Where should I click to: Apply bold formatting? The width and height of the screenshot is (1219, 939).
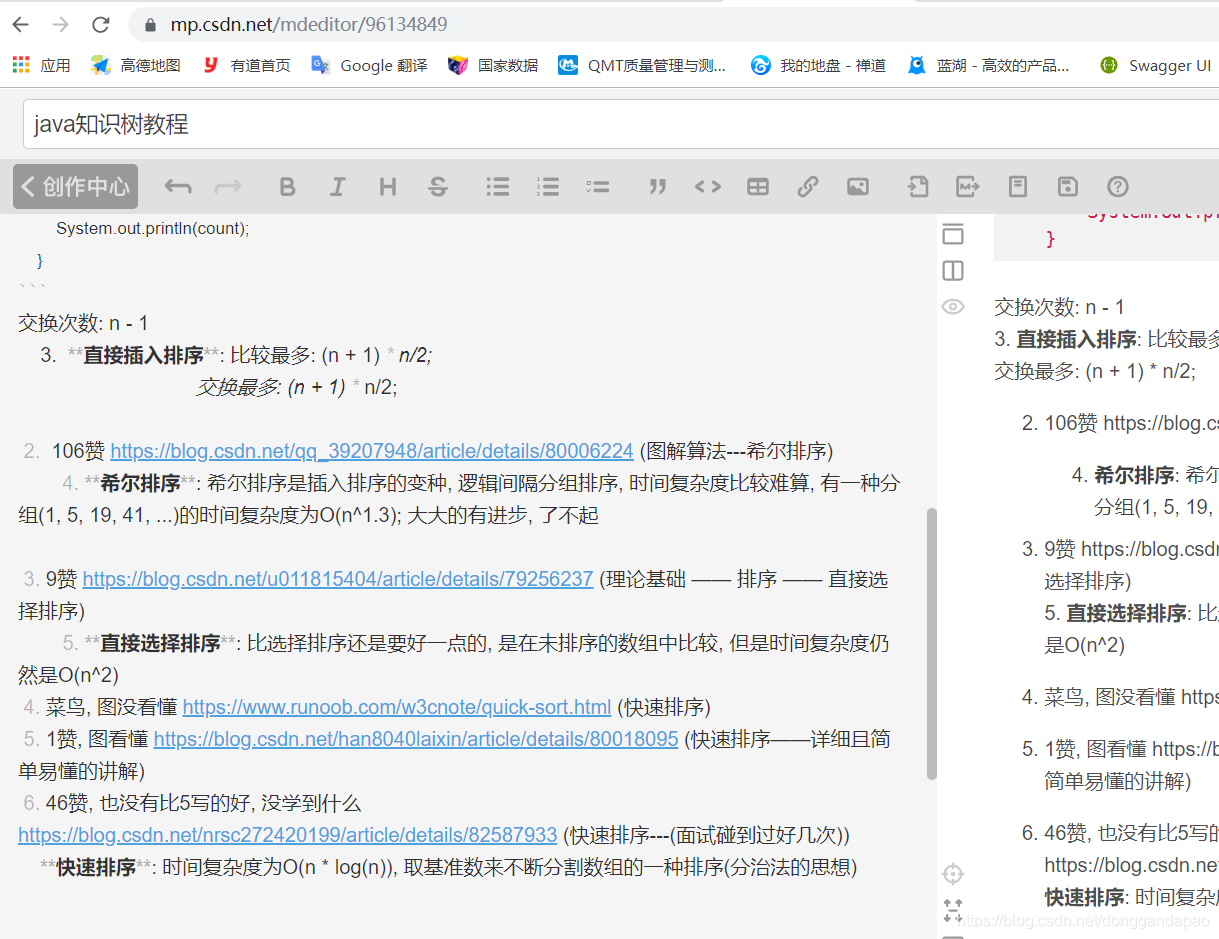[x=287, y=186]
